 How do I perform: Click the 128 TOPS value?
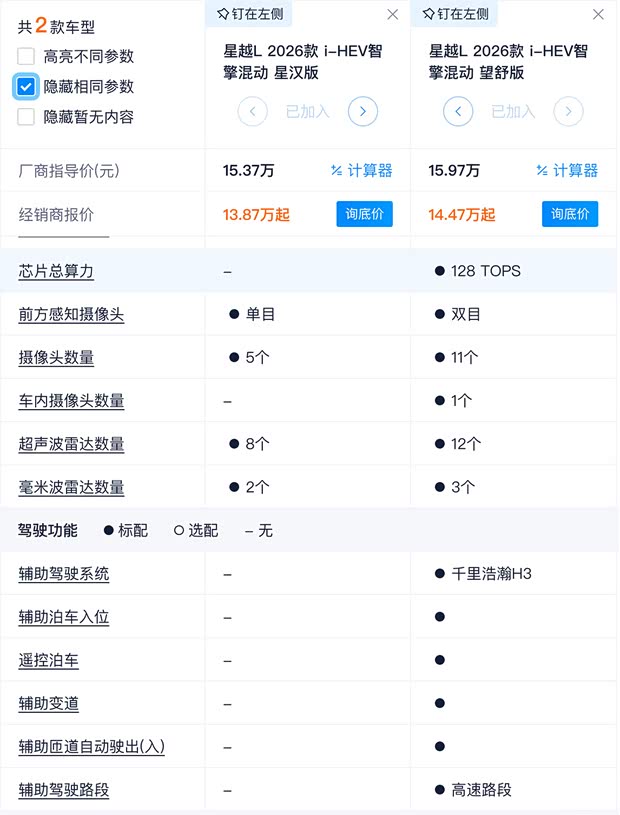[x=485, y=271]
